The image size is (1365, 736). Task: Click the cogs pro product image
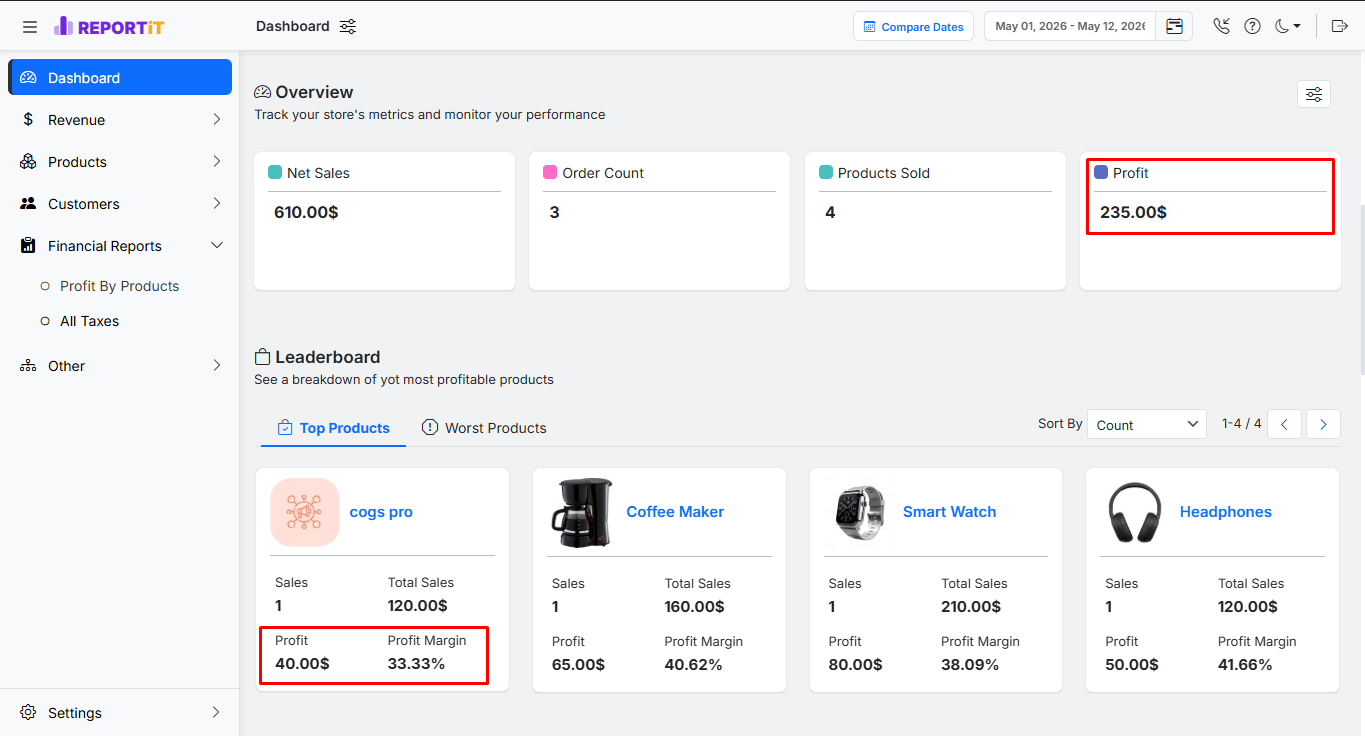pos(305,512)
